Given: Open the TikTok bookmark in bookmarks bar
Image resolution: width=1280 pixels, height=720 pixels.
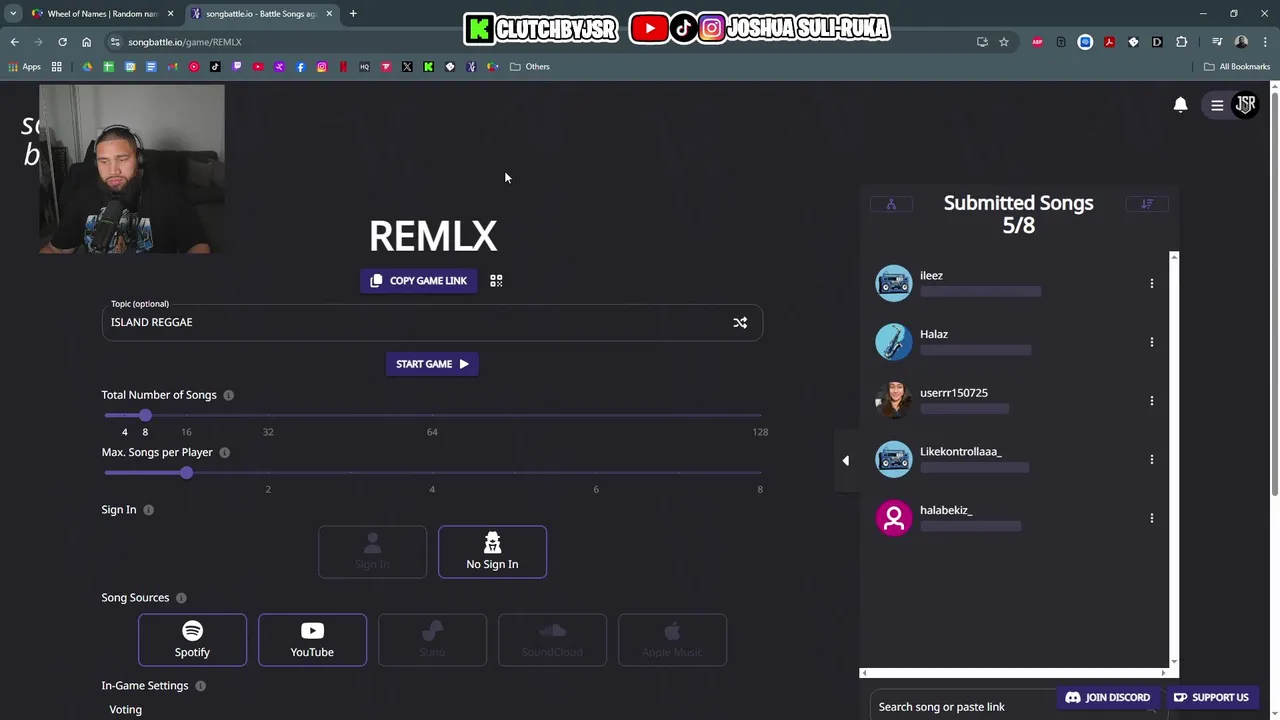Looking at the screenshot, I should [215, 67].
